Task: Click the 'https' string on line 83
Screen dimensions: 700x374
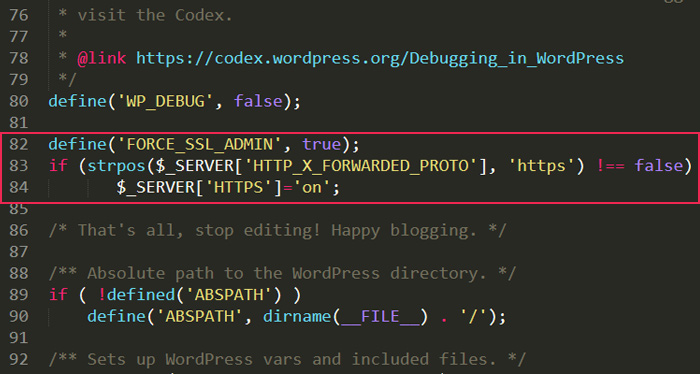Action: 541,166
